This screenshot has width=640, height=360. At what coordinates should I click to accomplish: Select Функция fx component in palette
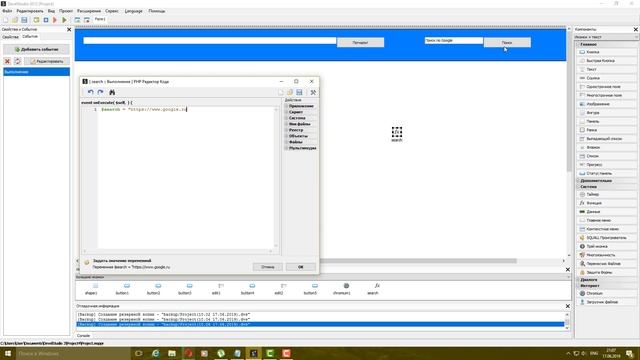coord(606,203)
